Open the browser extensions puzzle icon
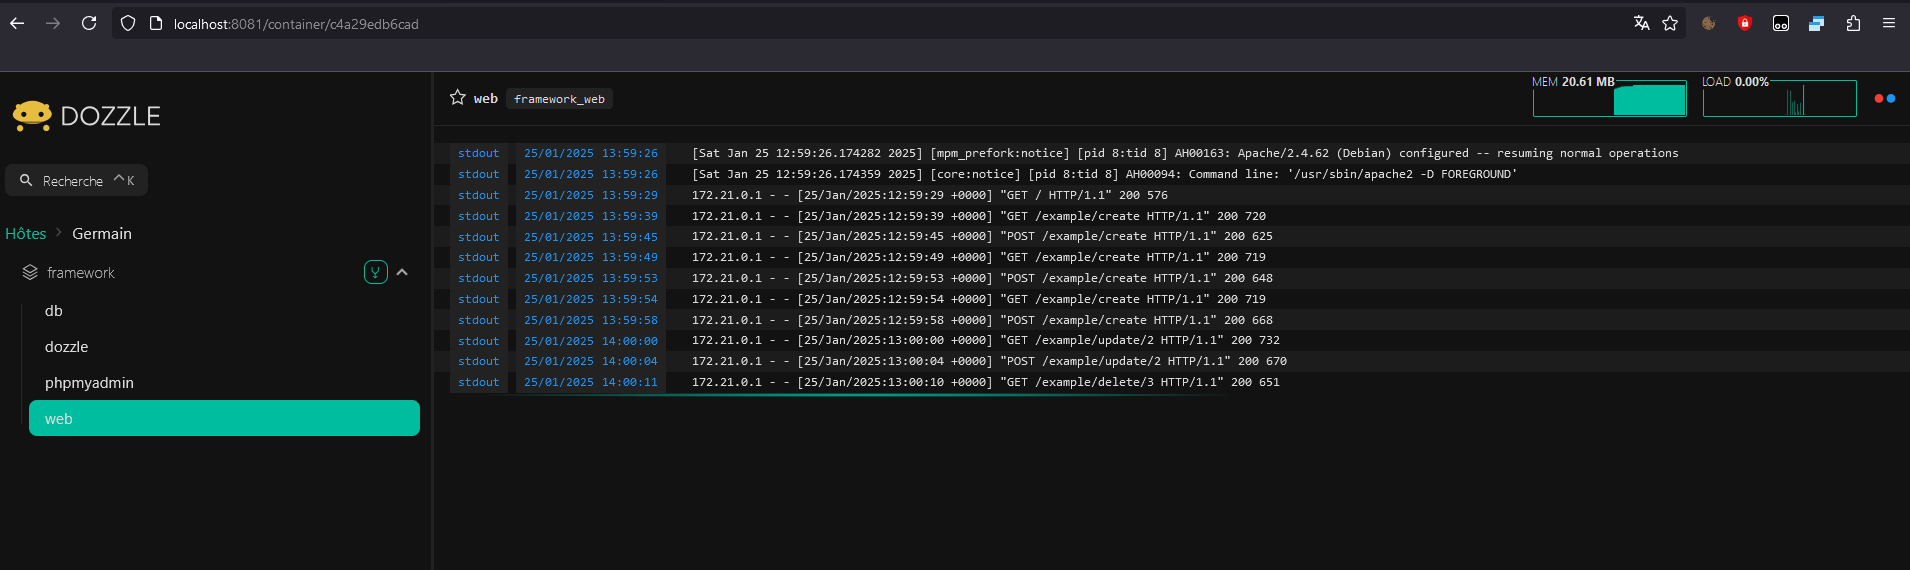The image size is (1910, 570). click(x=1853, y=23)
